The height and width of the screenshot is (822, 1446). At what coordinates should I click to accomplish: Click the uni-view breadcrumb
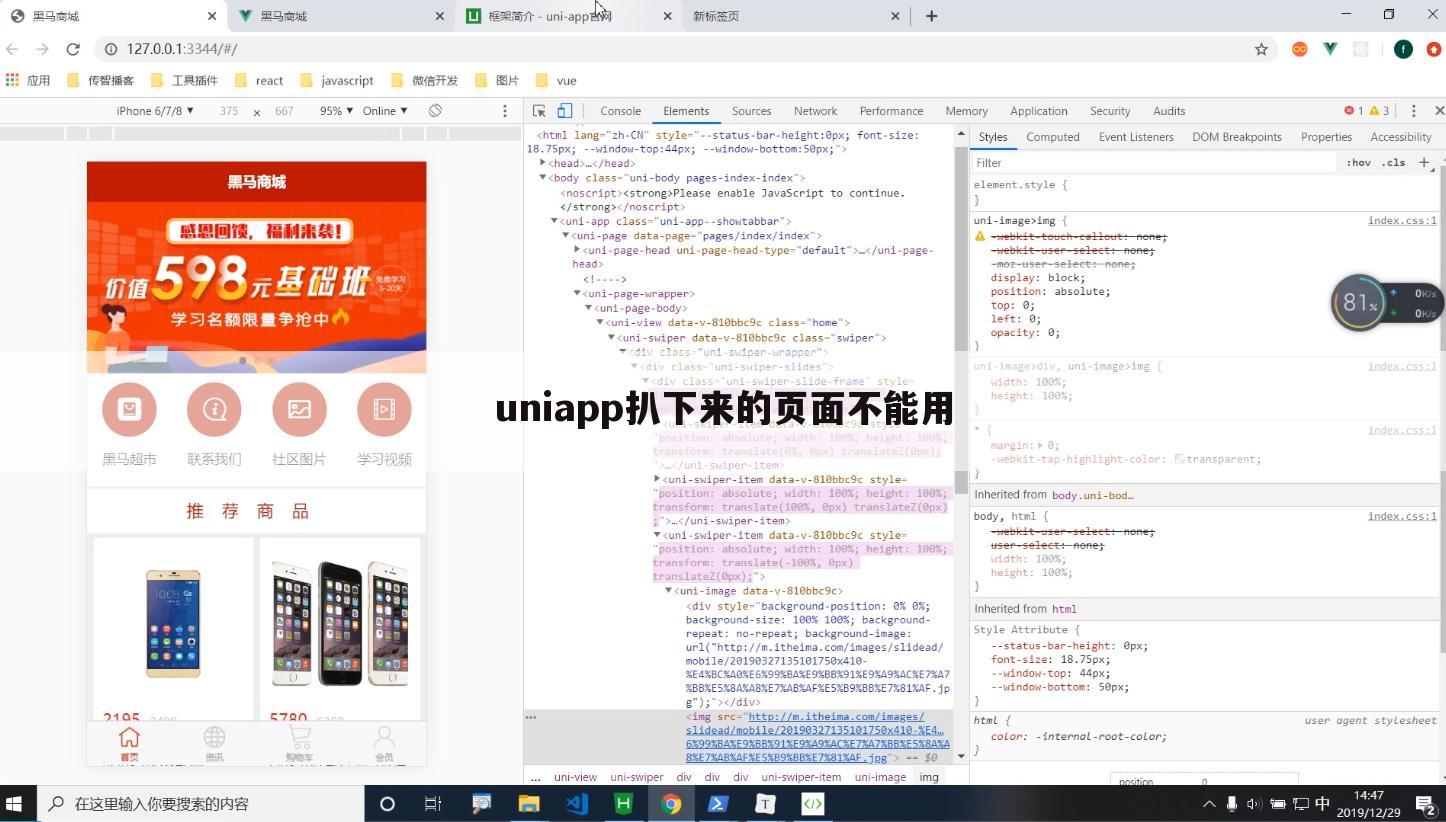click(x=575, y=777)
